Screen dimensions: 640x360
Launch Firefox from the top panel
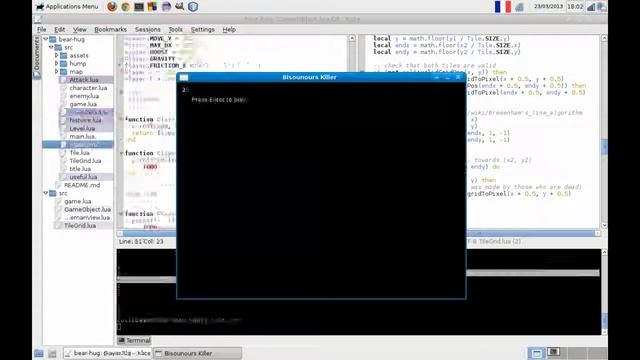[112, 7]
